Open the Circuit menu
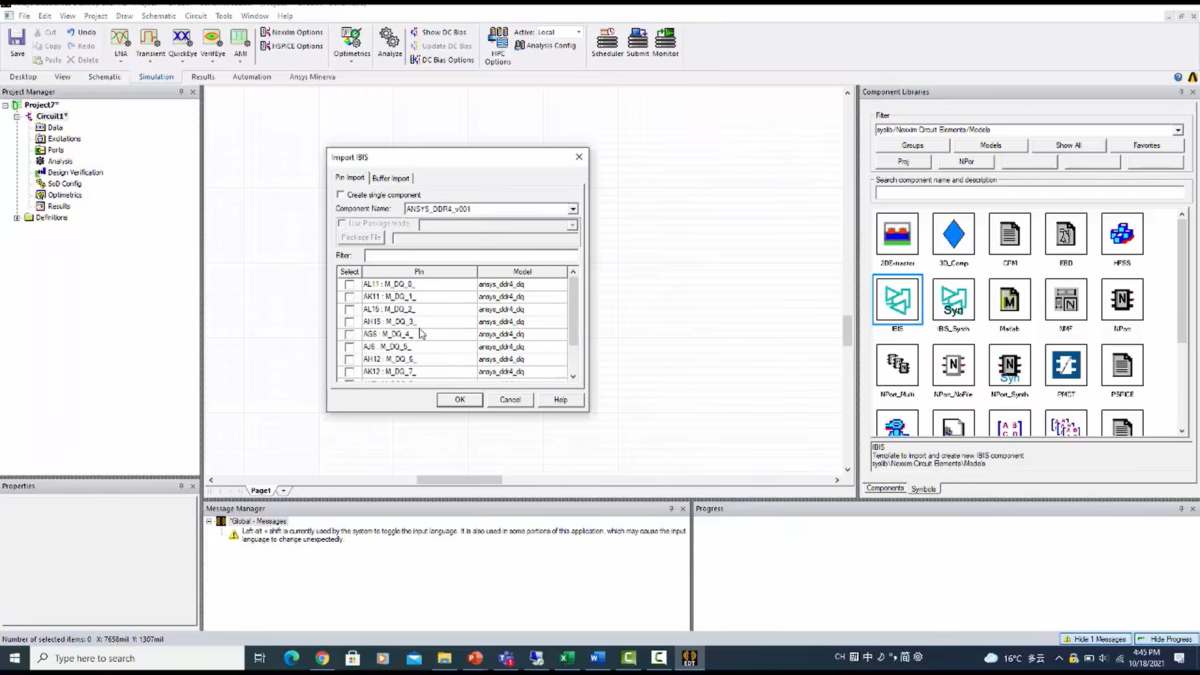Viewport: 1200px width, 675px height. click(196, 16)
